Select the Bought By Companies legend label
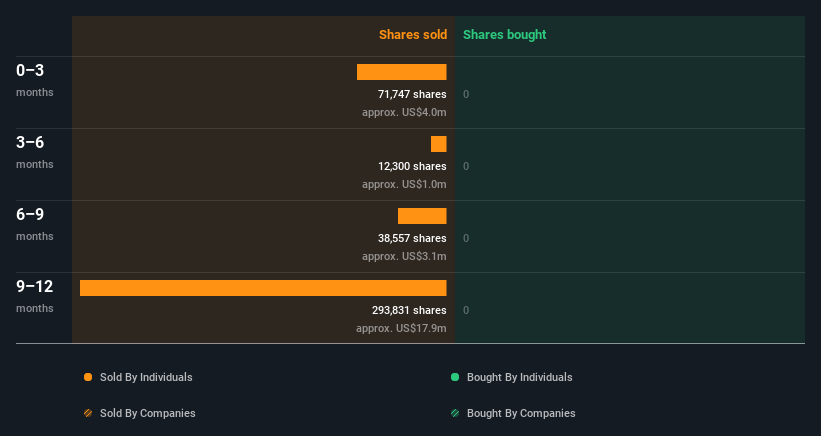The height and width of the screenshot is (436, 821). (521, 413)
